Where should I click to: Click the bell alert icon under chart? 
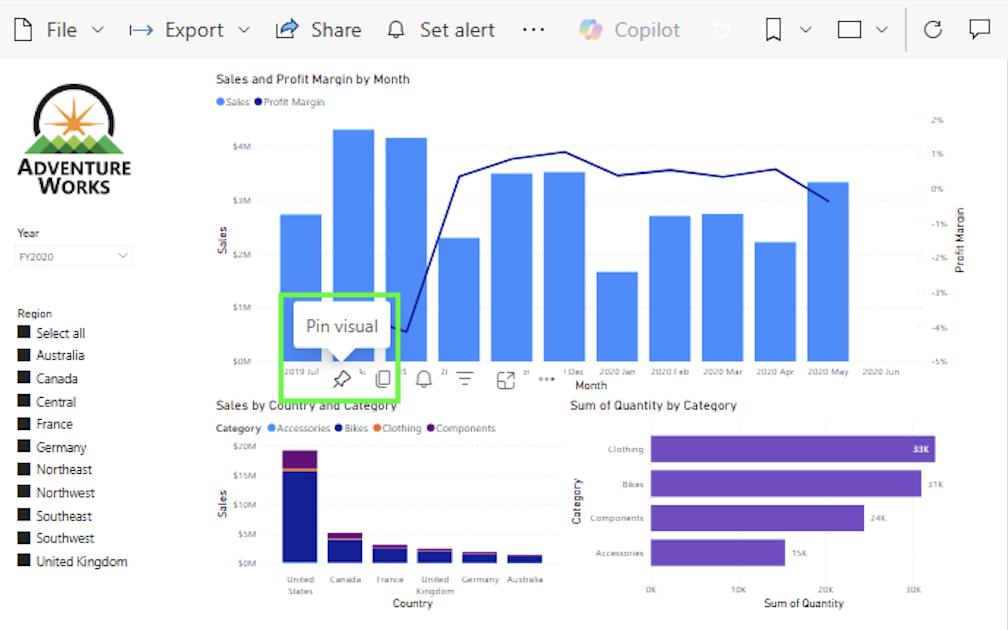tap(424, 379)
